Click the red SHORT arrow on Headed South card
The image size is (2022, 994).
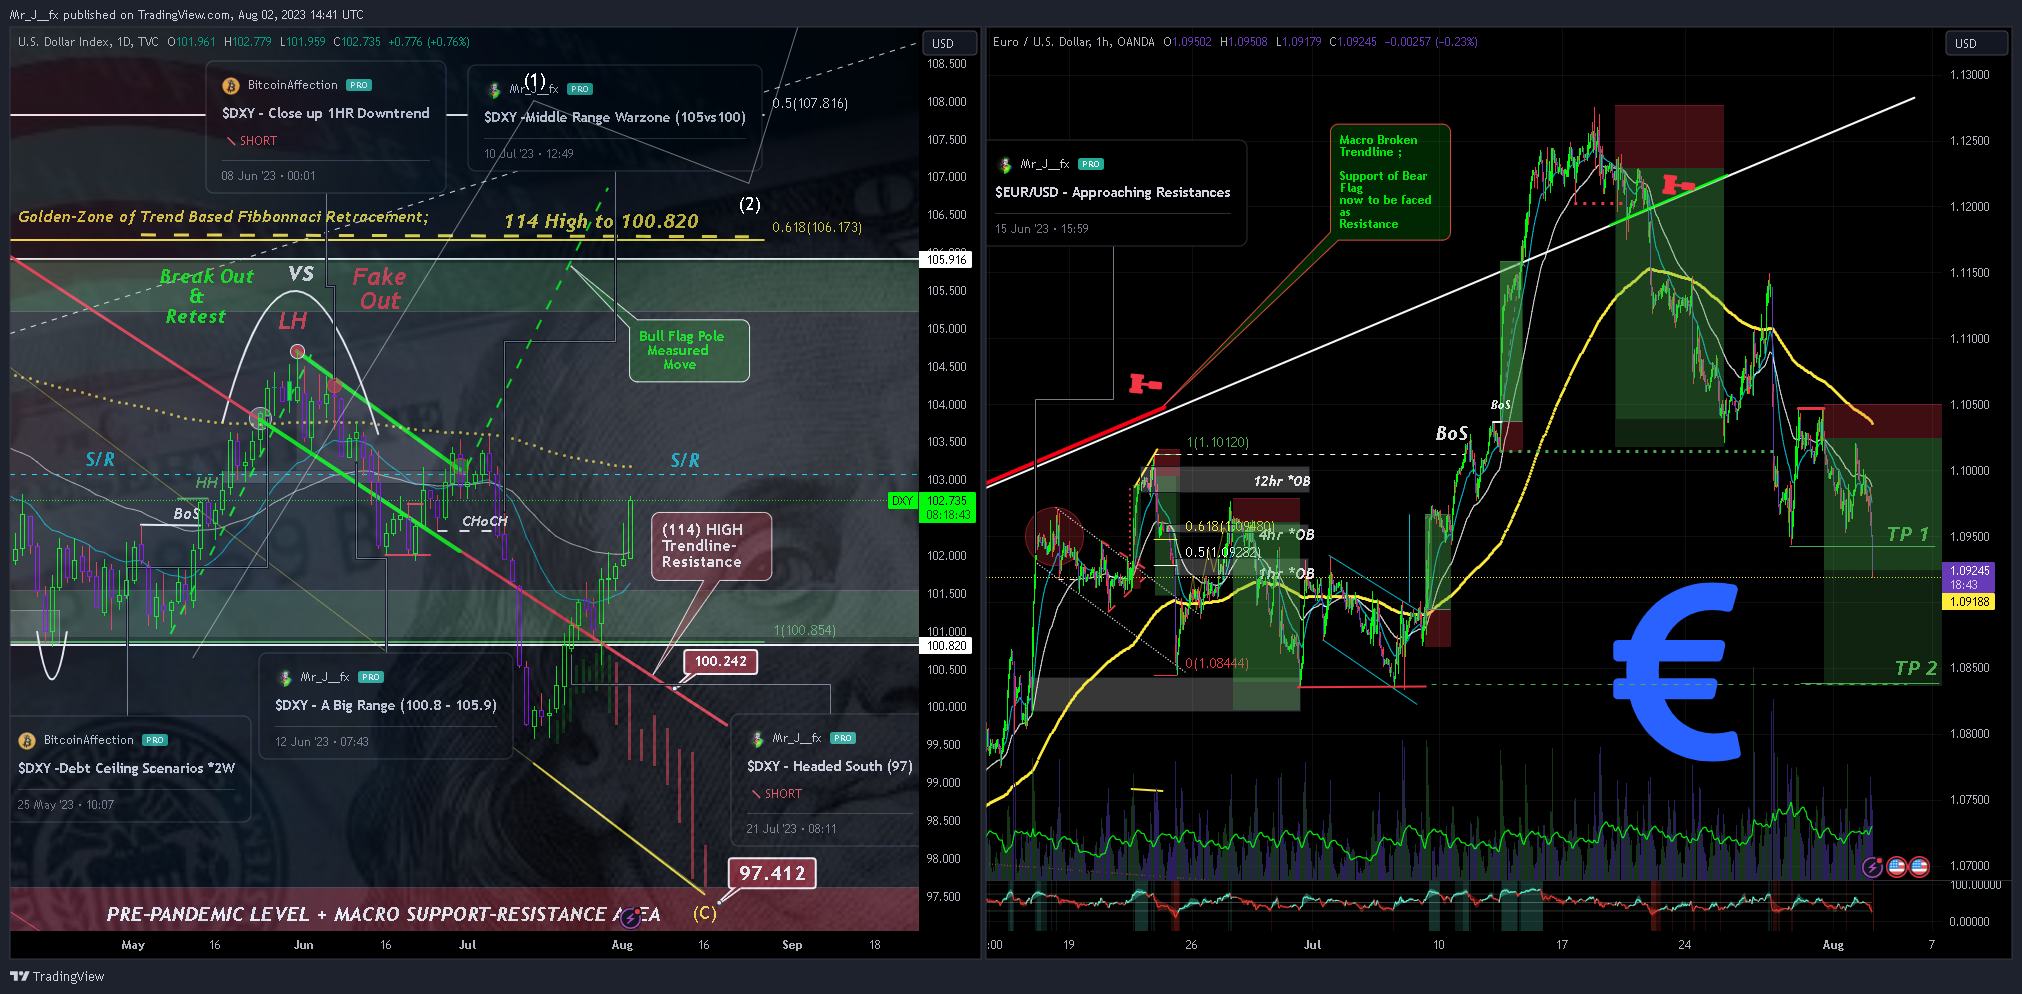pyautogui.click(x=757, y=794)
